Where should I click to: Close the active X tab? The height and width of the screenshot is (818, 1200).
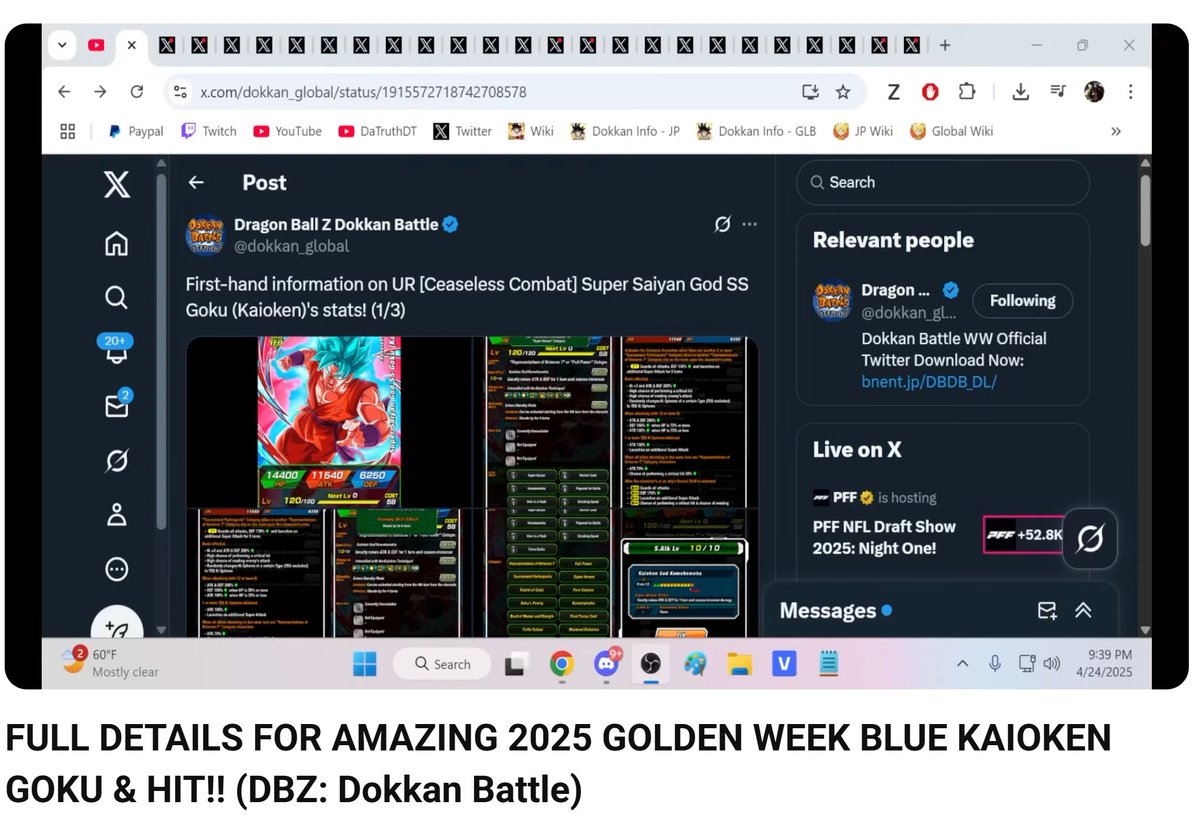[x=131, y=45]
